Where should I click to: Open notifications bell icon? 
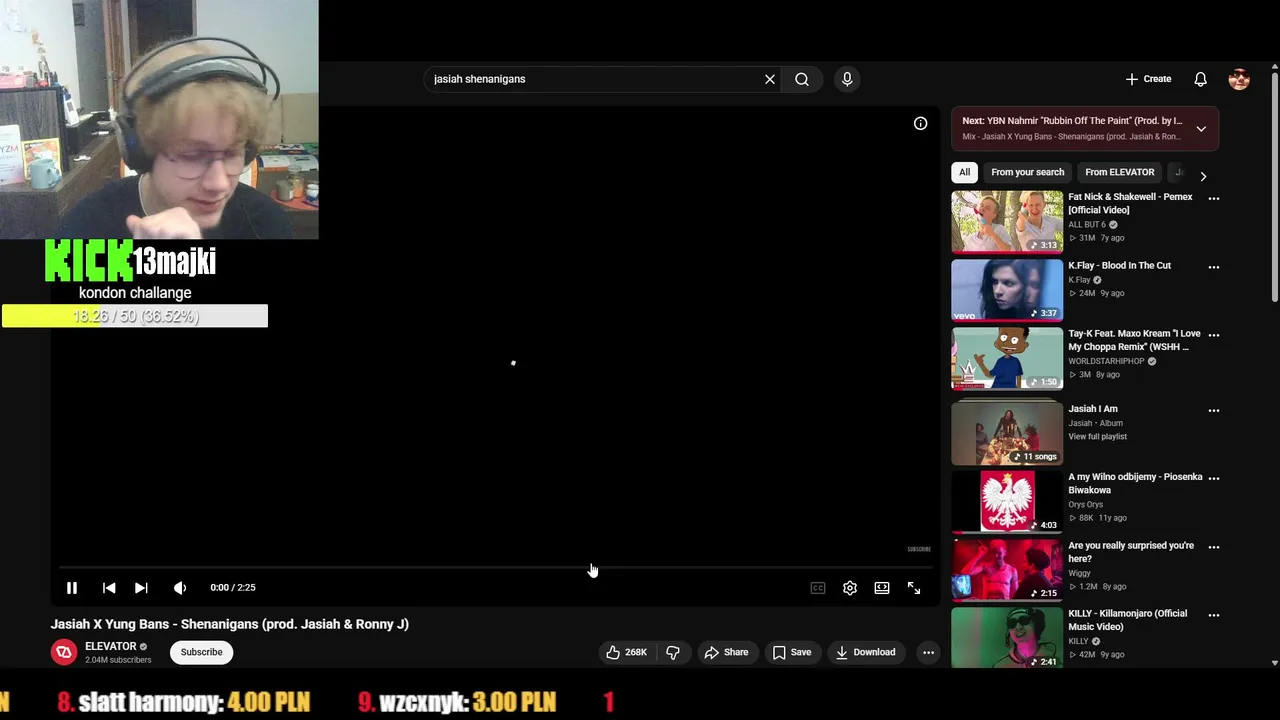1201,79
